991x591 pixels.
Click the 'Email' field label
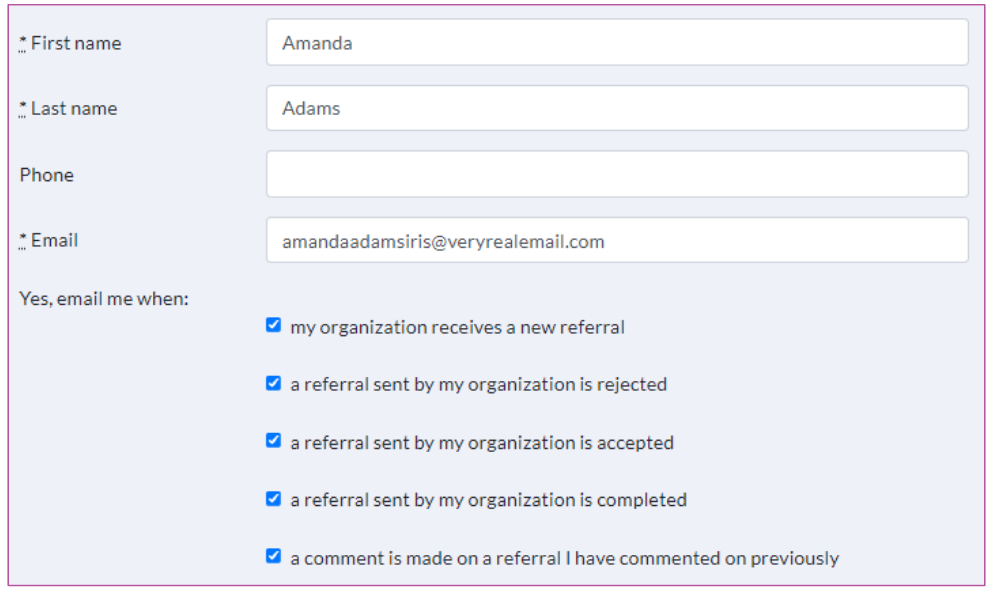click(x=54, y=240)
